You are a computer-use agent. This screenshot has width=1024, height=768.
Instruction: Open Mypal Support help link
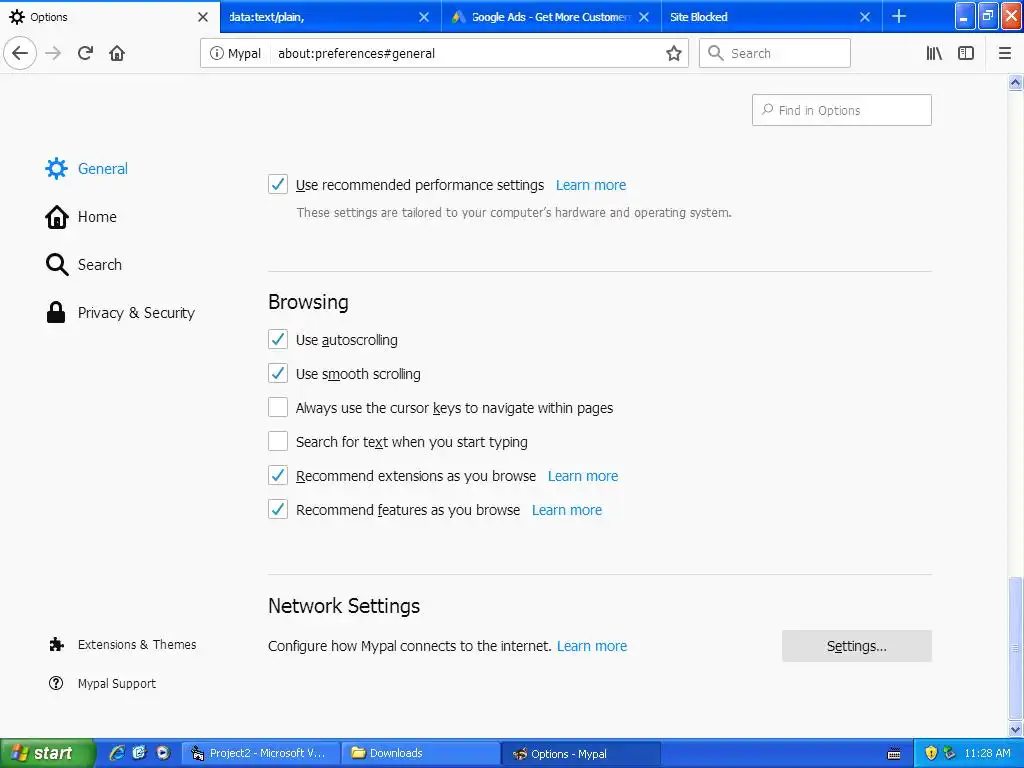102,683
